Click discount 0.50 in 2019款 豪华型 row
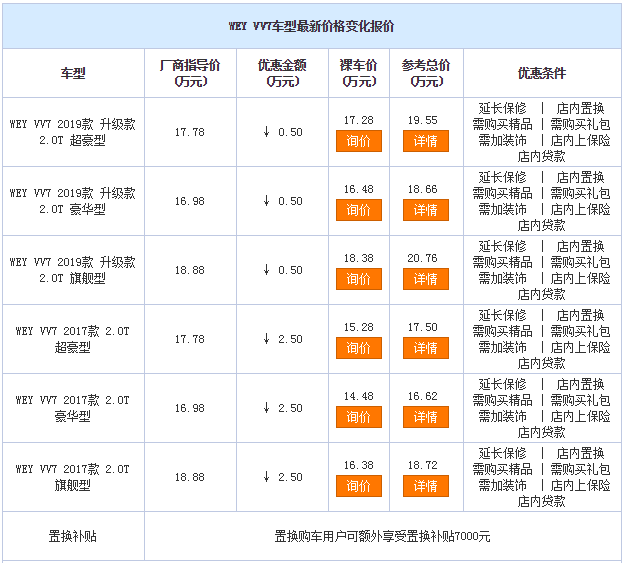The width and height of the screenshot is (625, 563). click(283, 201)
